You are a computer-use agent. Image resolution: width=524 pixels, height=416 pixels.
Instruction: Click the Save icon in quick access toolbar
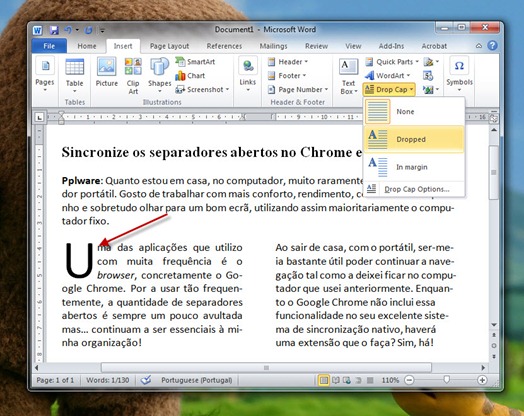pyautogui.click(x=54, y=30)
